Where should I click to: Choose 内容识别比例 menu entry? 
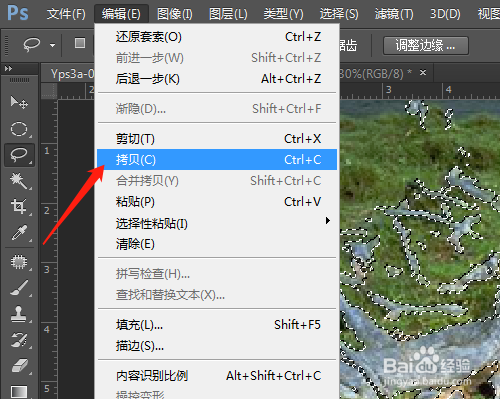click(x=217, y=376)
